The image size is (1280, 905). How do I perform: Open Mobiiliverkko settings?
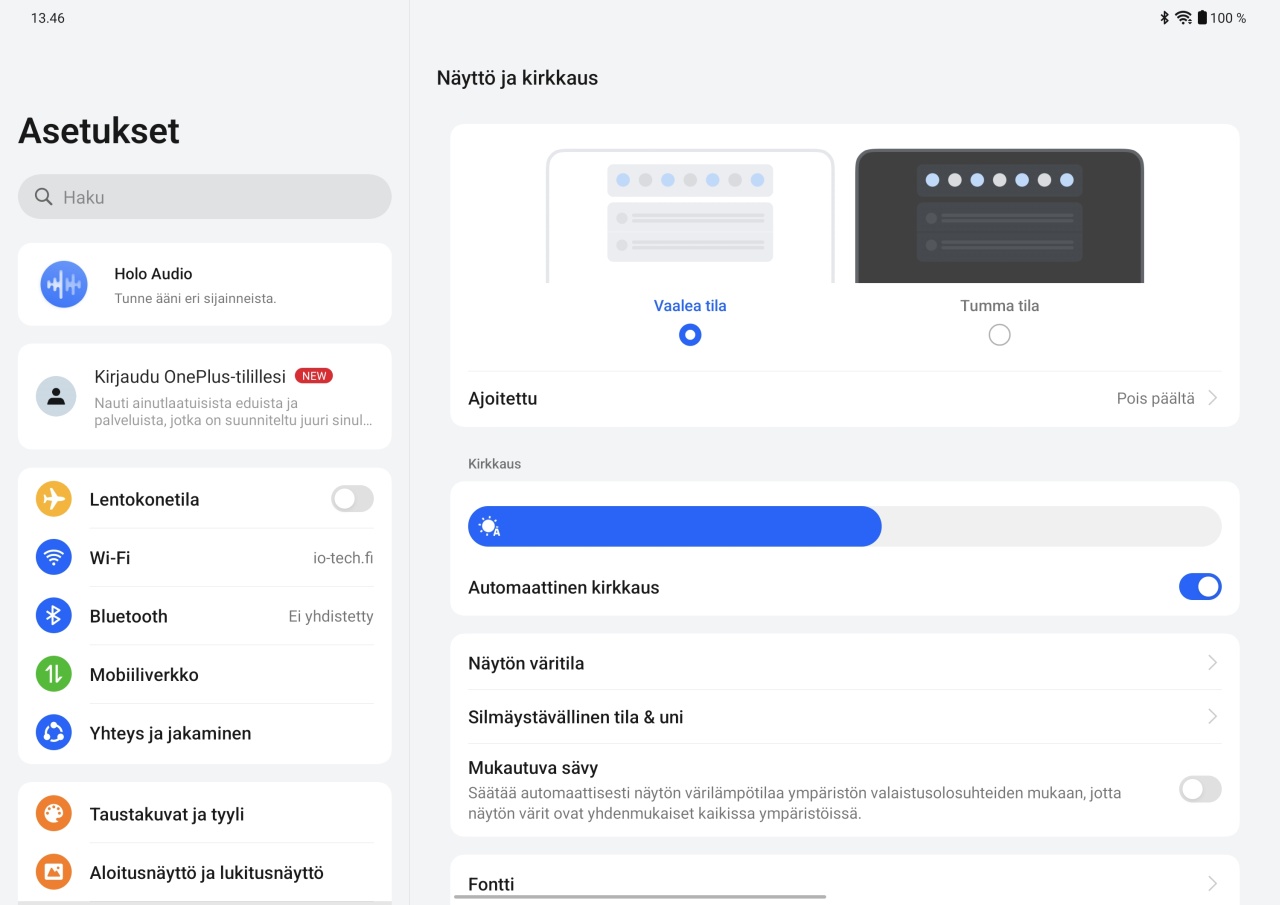(x=205, y=674)
